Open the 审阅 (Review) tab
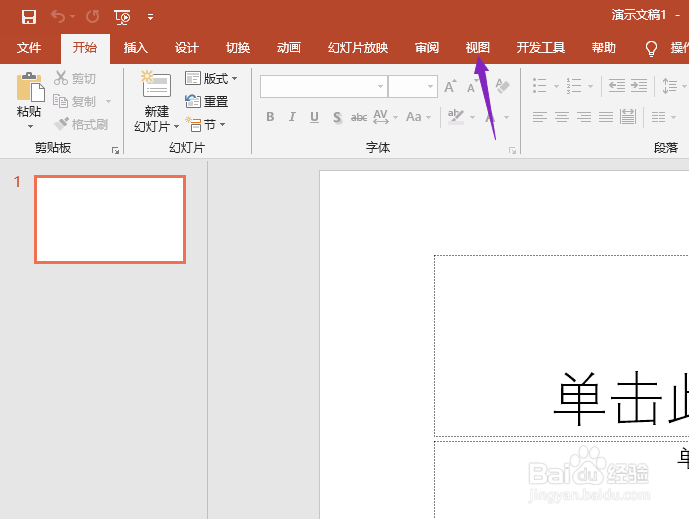Image resolution: width=689 pixels, height=519 pixels. [427, 47]
